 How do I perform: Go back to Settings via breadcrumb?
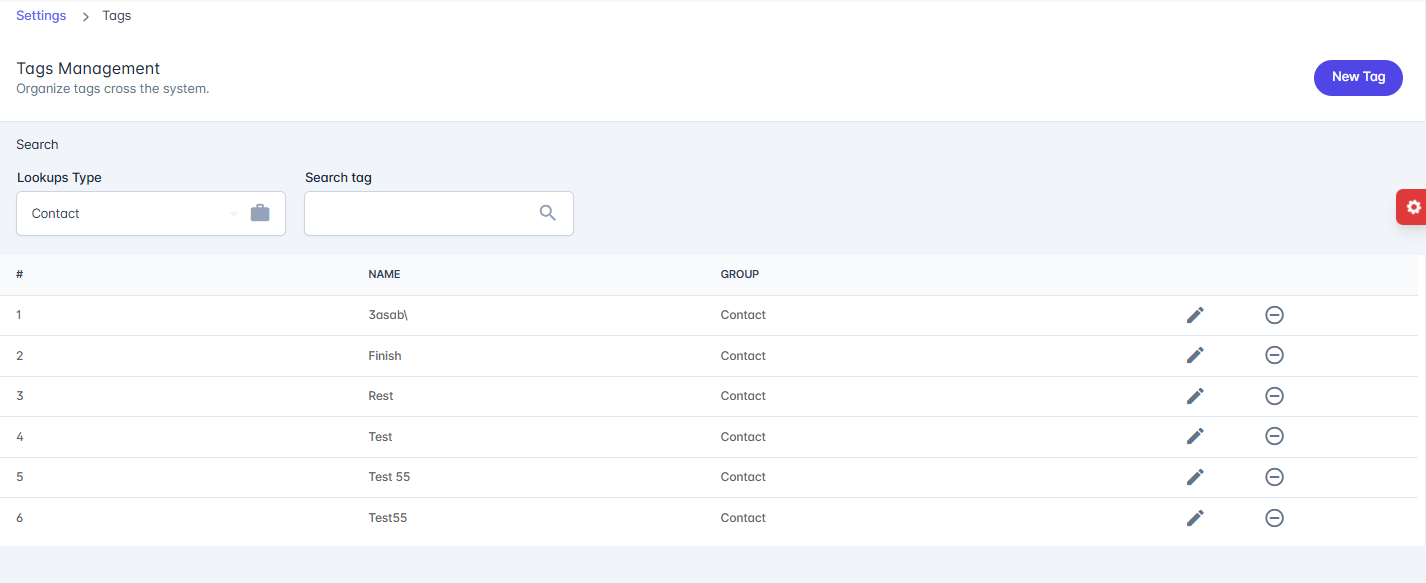[41, 16]
